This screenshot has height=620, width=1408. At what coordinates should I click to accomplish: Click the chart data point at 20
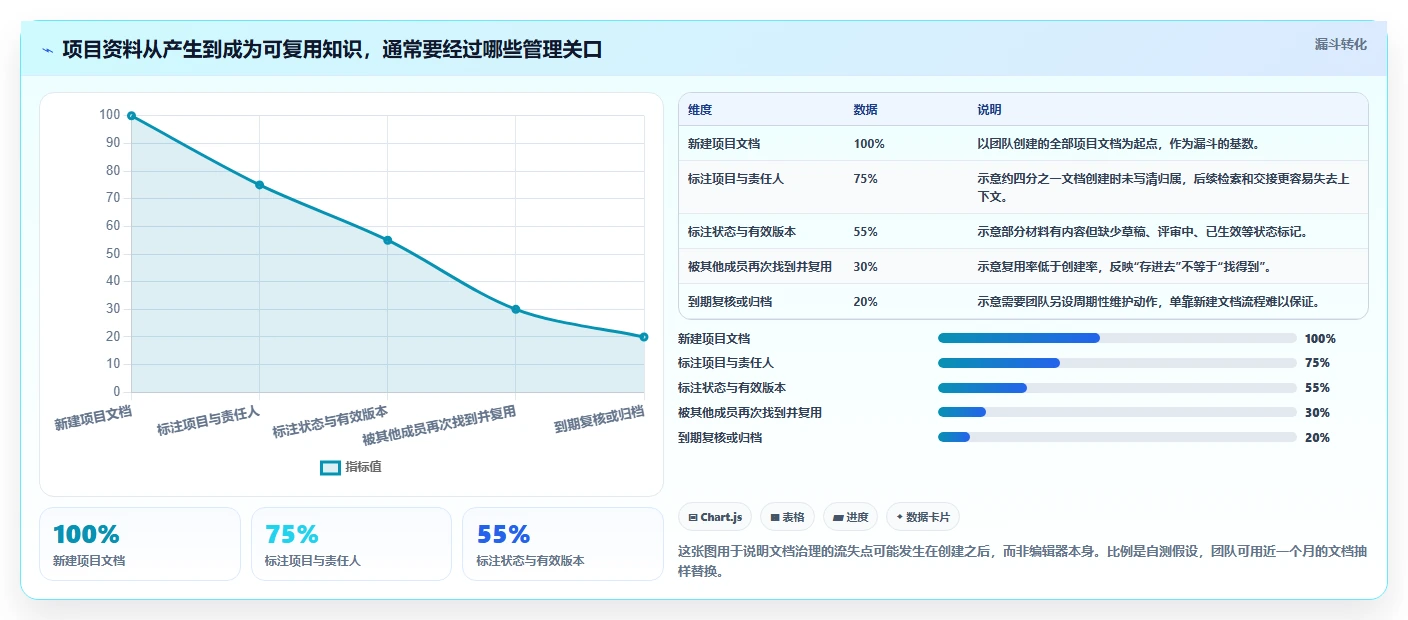click(x=644, y=337)
